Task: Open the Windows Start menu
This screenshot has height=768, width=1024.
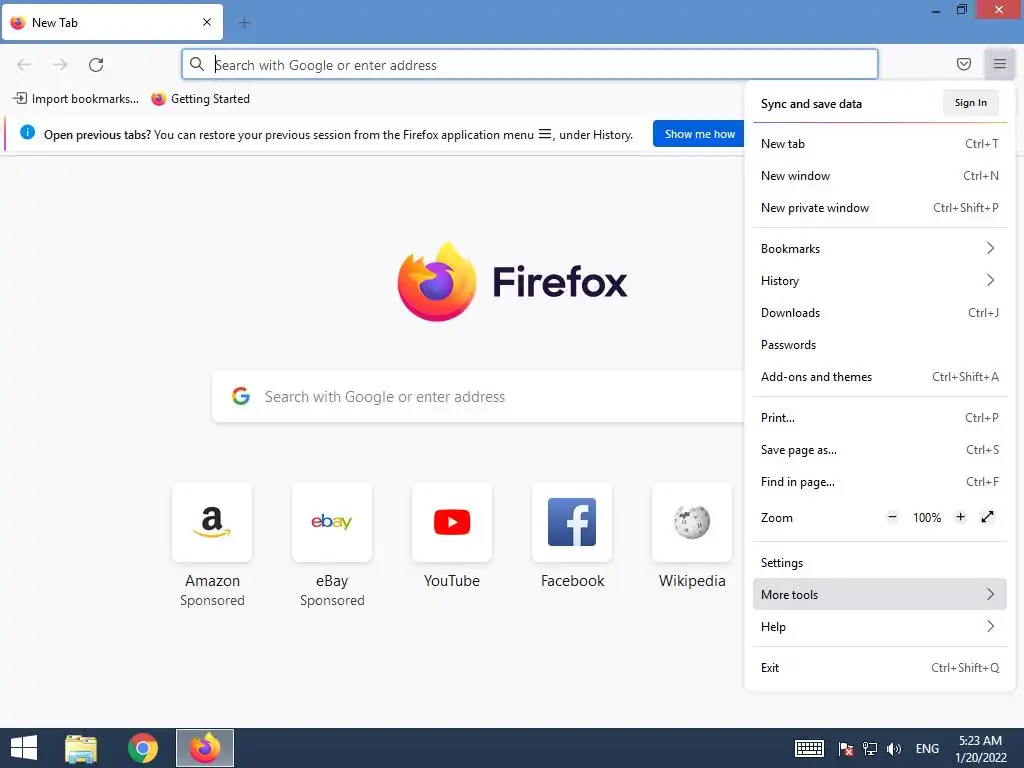Action: click(x=24, y=748)
